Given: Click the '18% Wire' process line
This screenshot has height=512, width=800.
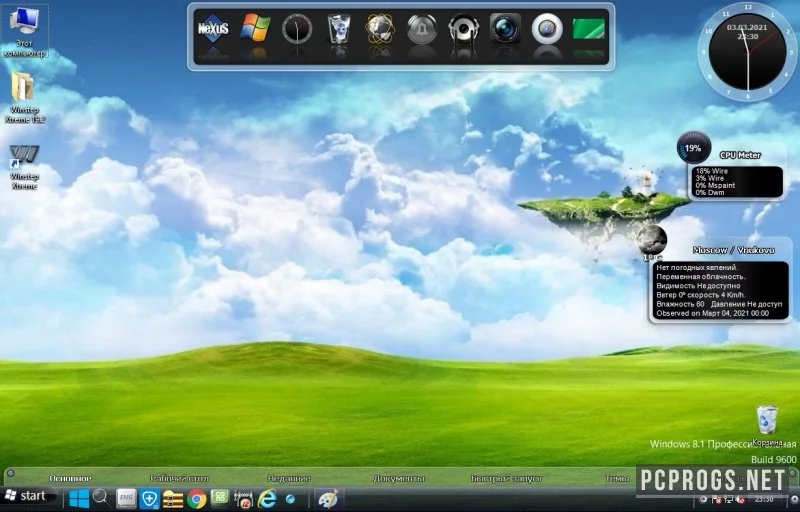Looking at the screenshot, I should coord(712,171).
